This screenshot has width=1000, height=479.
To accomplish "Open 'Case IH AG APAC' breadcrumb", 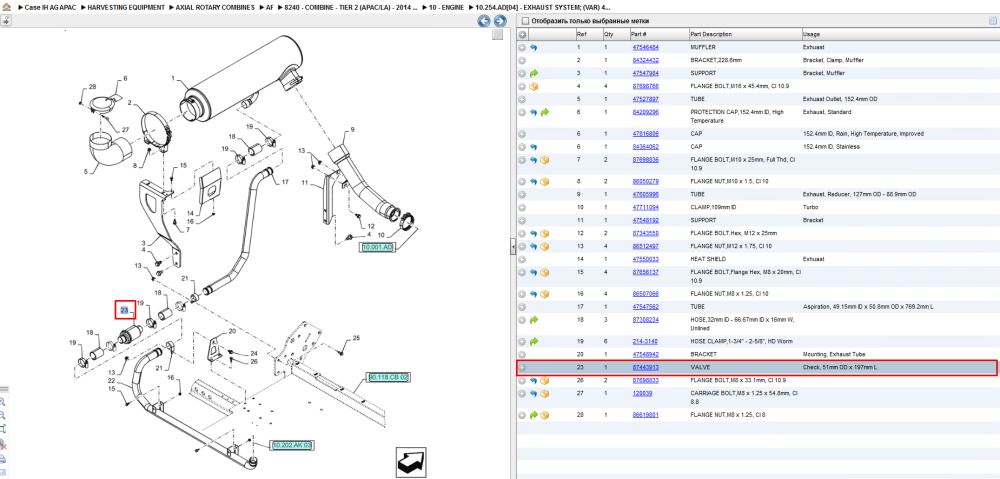I will 50,7.
